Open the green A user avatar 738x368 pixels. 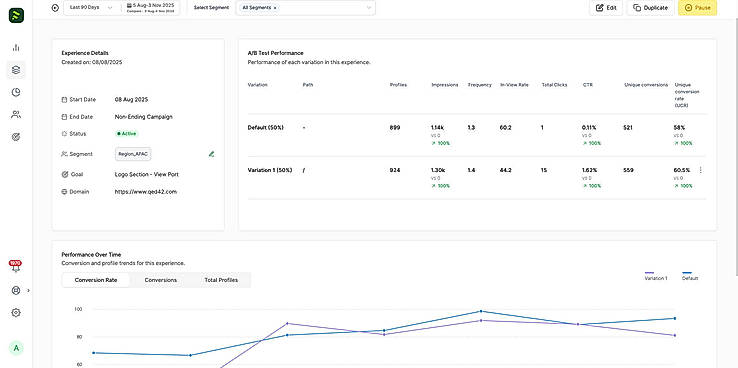tap(16, 348)
